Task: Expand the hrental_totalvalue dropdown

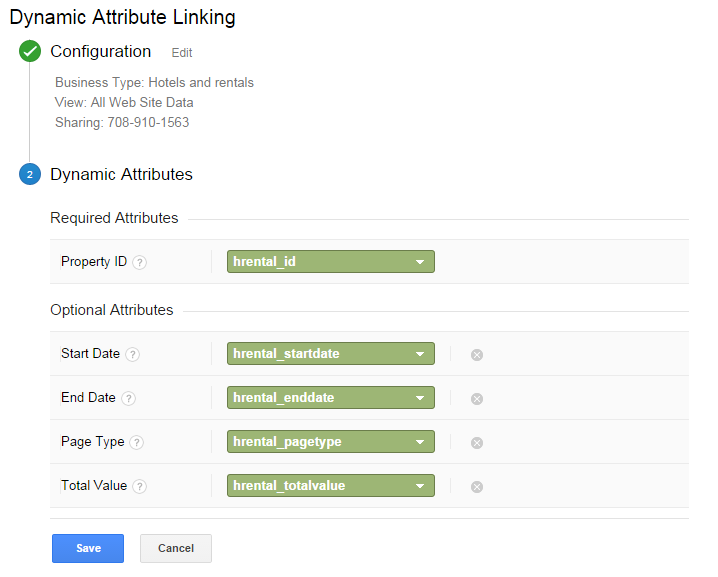Action: click(331, 486)
